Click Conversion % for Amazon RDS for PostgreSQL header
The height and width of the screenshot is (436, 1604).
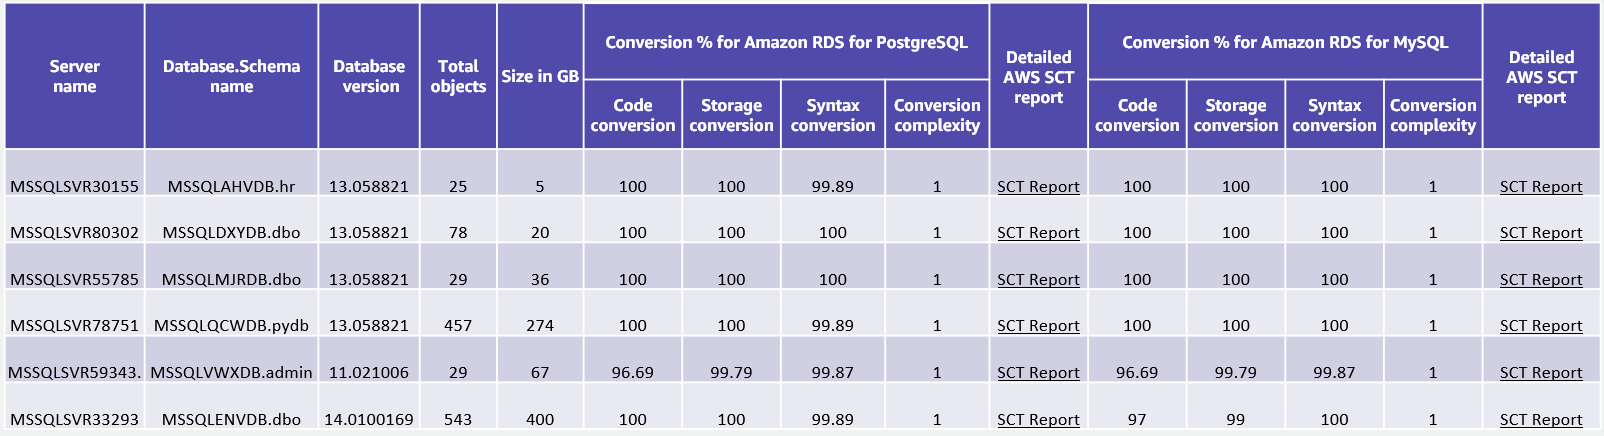786,42
